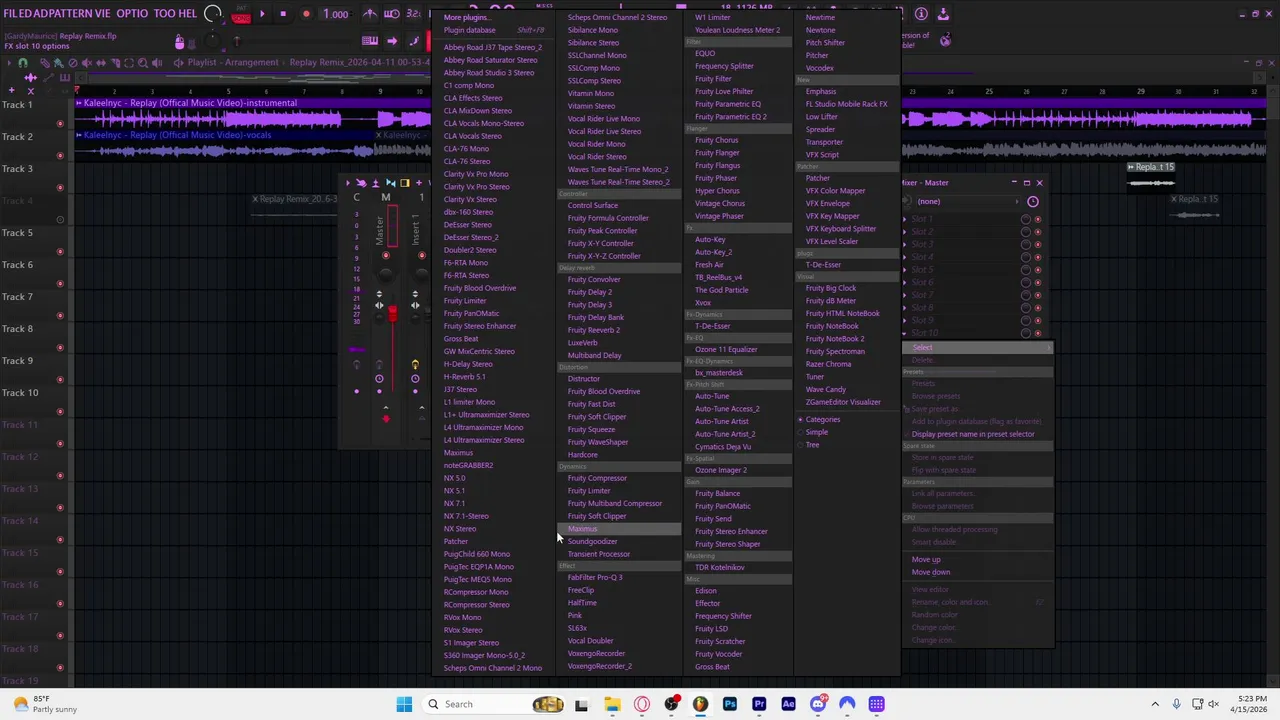Toggle Slot 1 enable light in mixer
Screen dimensions: 1280x720
click(1037, 219)
